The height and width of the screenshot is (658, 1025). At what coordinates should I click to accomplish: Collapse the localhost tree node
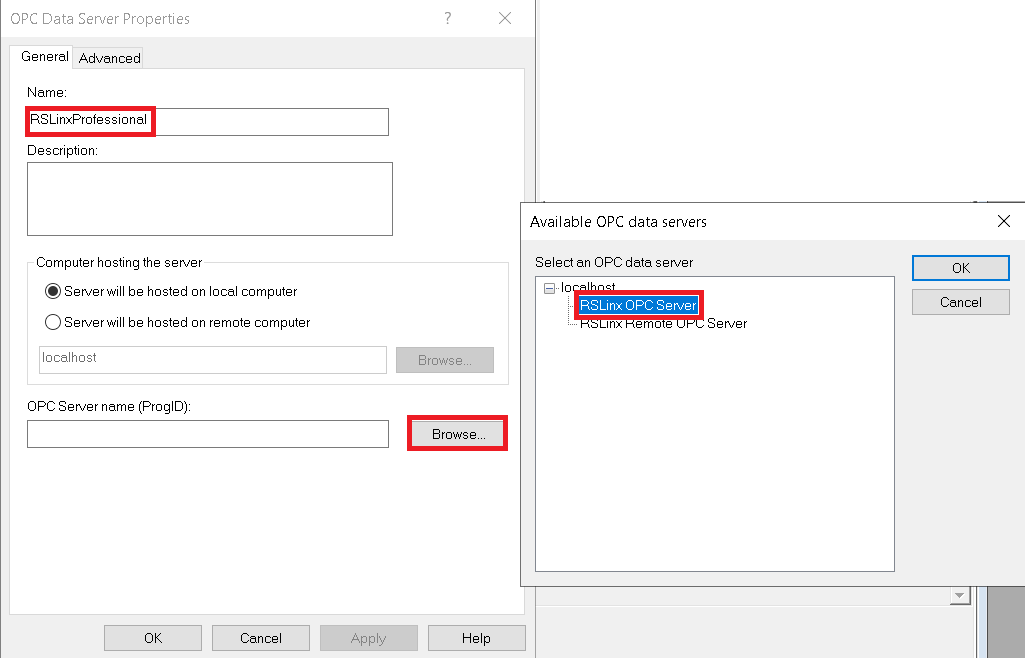point(550,288)
